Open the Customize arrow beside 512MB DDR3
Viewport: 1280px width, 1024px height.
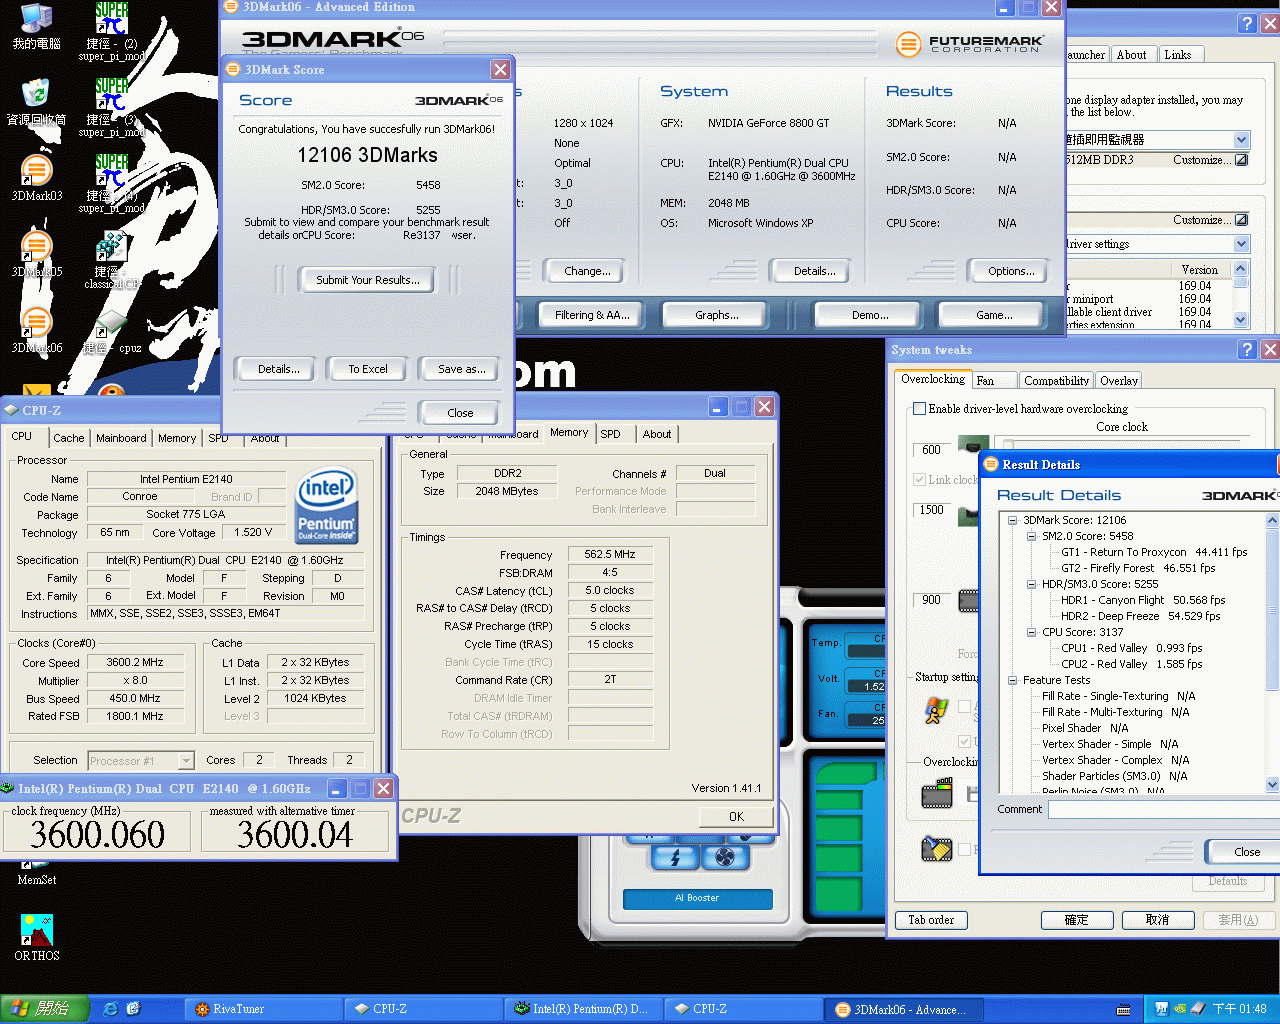point(1241,160)
